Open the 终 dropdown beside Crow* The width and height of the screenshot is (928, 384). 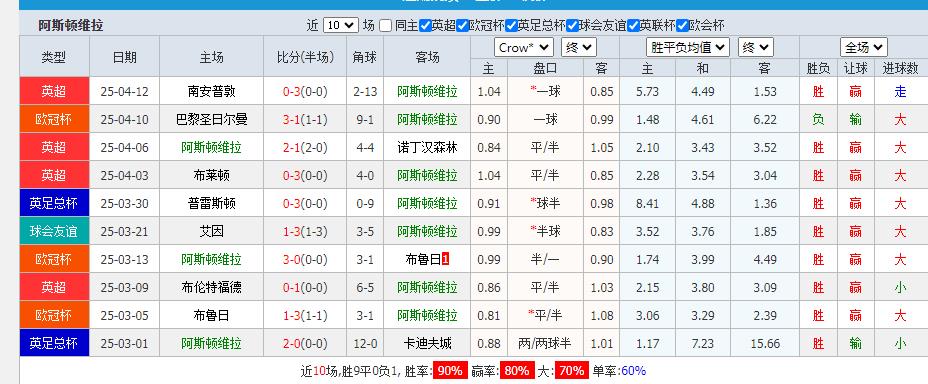[579, 47]
